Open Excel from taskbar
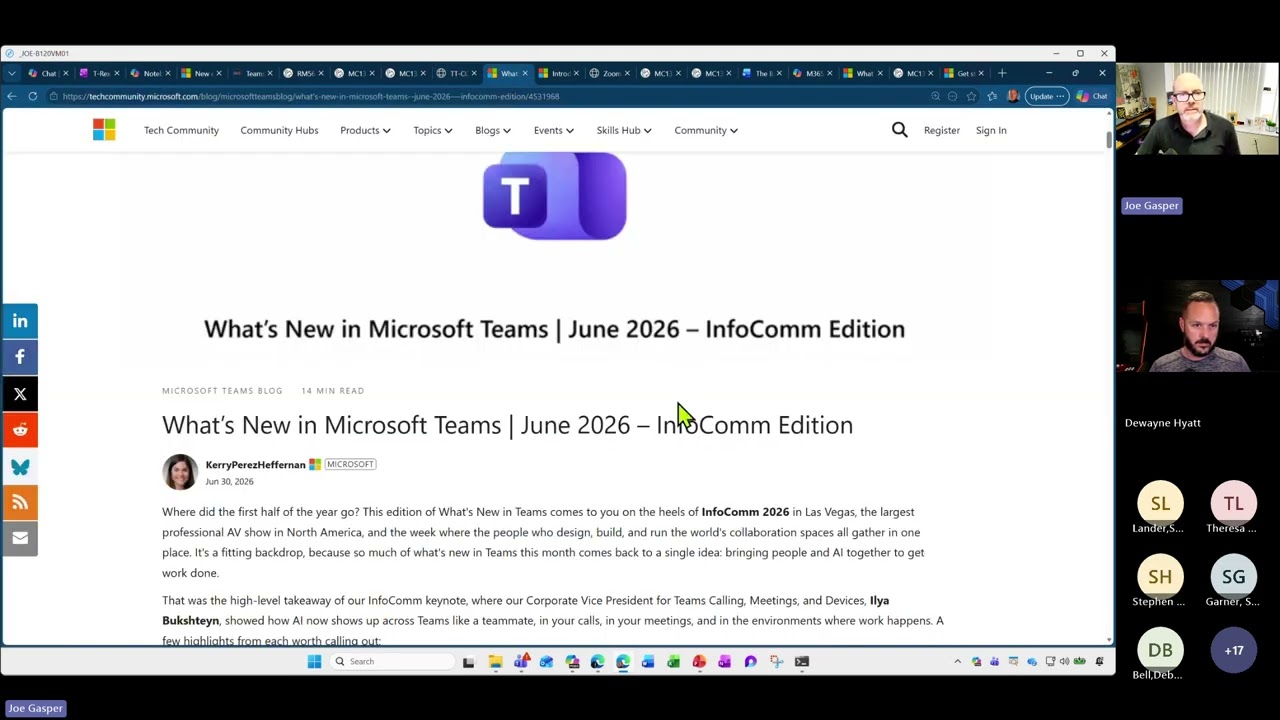The image size is (1280, 720). click(x=673, y=661)
